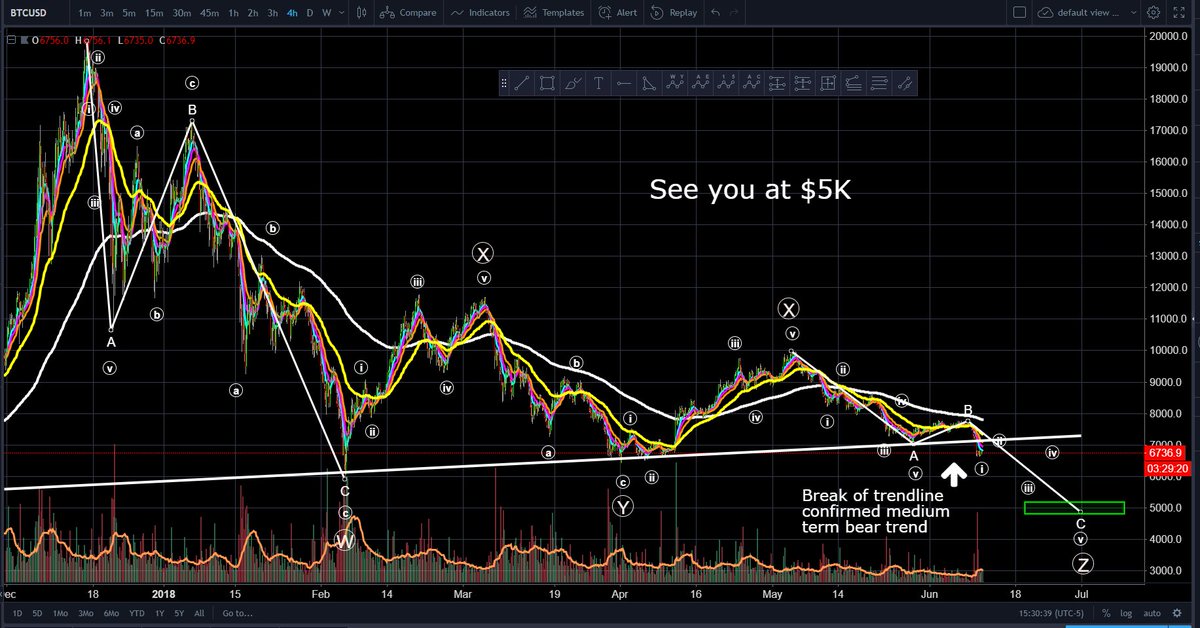Select the last drawing tool in the floating toolbar

(904, 84)
